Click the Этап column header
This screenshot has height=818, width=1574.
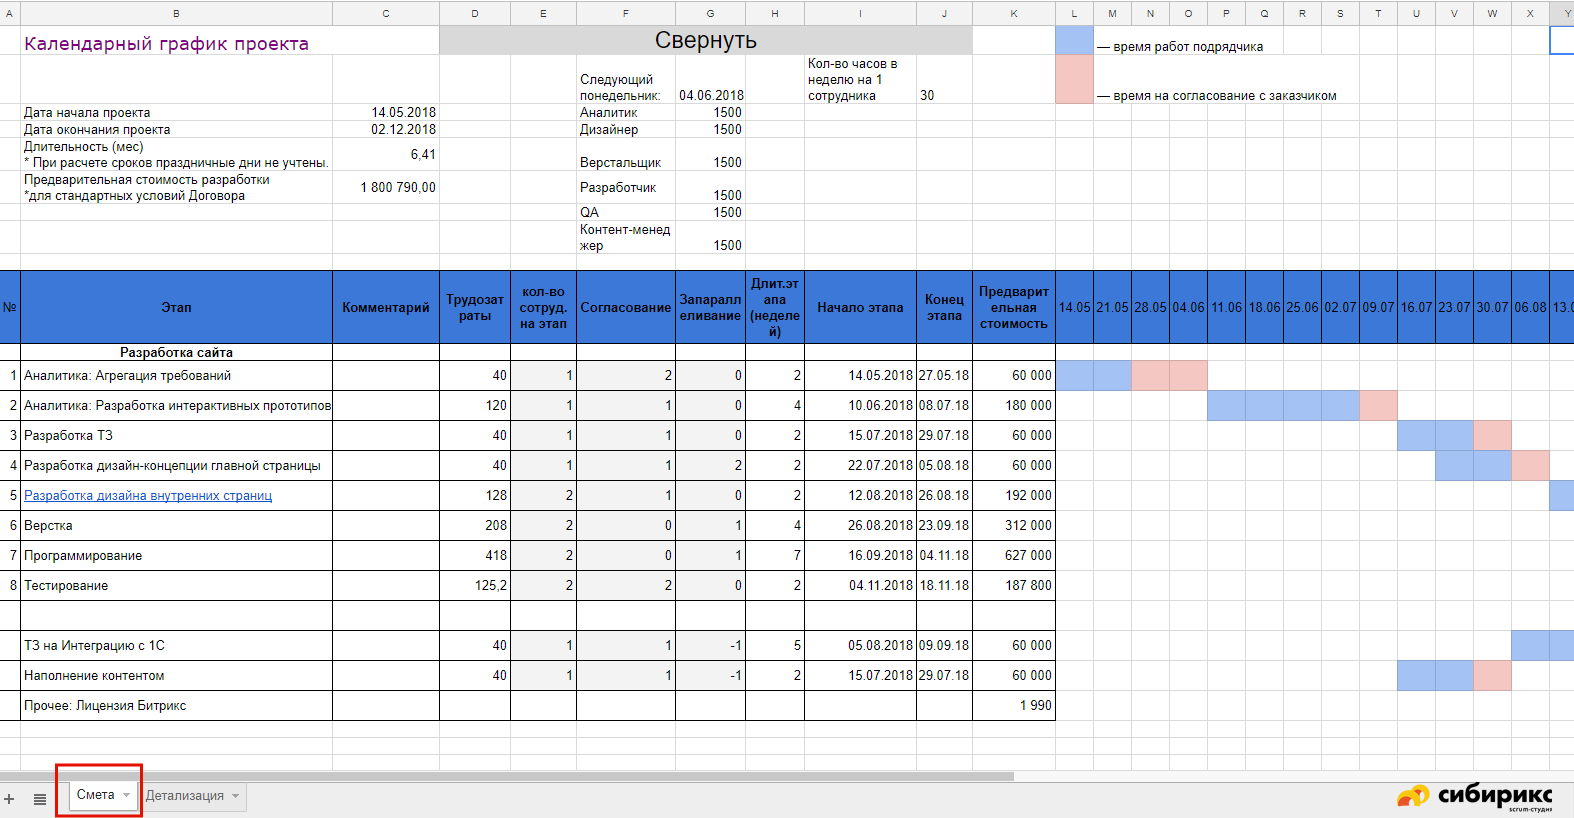point(176,308)
